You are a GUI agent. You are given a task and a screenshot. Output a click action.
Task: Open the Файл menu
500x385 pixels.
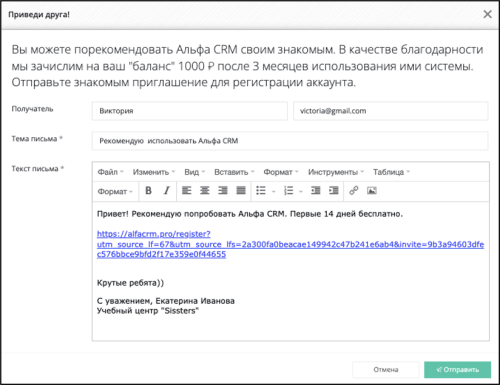(x=110, y=172)
